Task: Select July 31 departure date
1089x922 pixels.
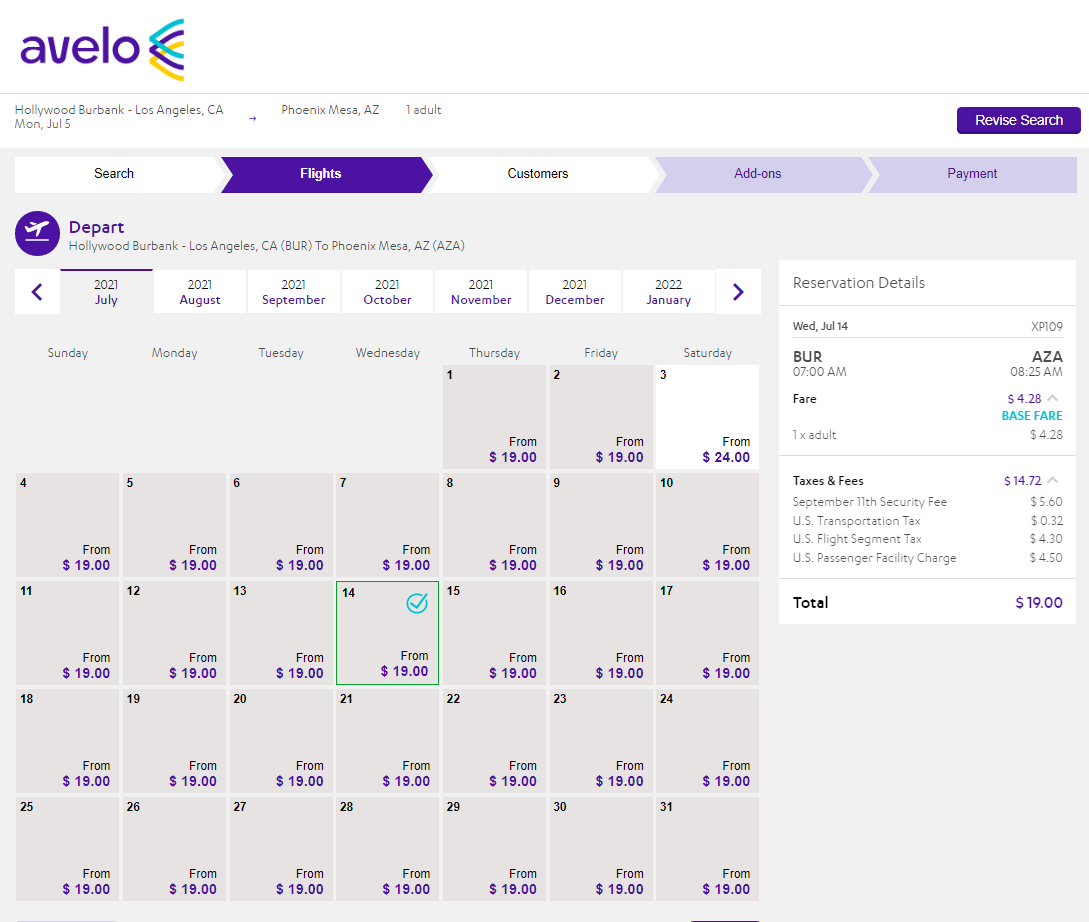Action: click(707, 848)
